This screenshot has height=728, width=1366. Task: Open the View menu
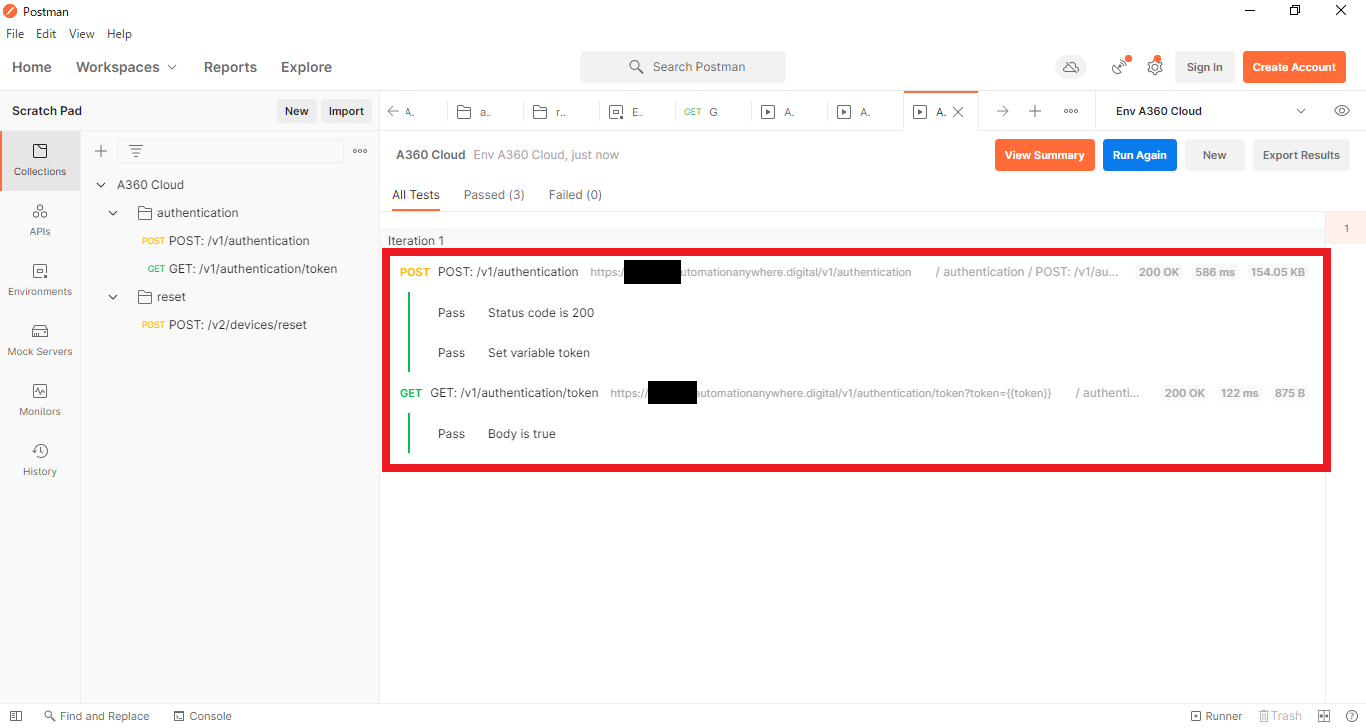82,34
